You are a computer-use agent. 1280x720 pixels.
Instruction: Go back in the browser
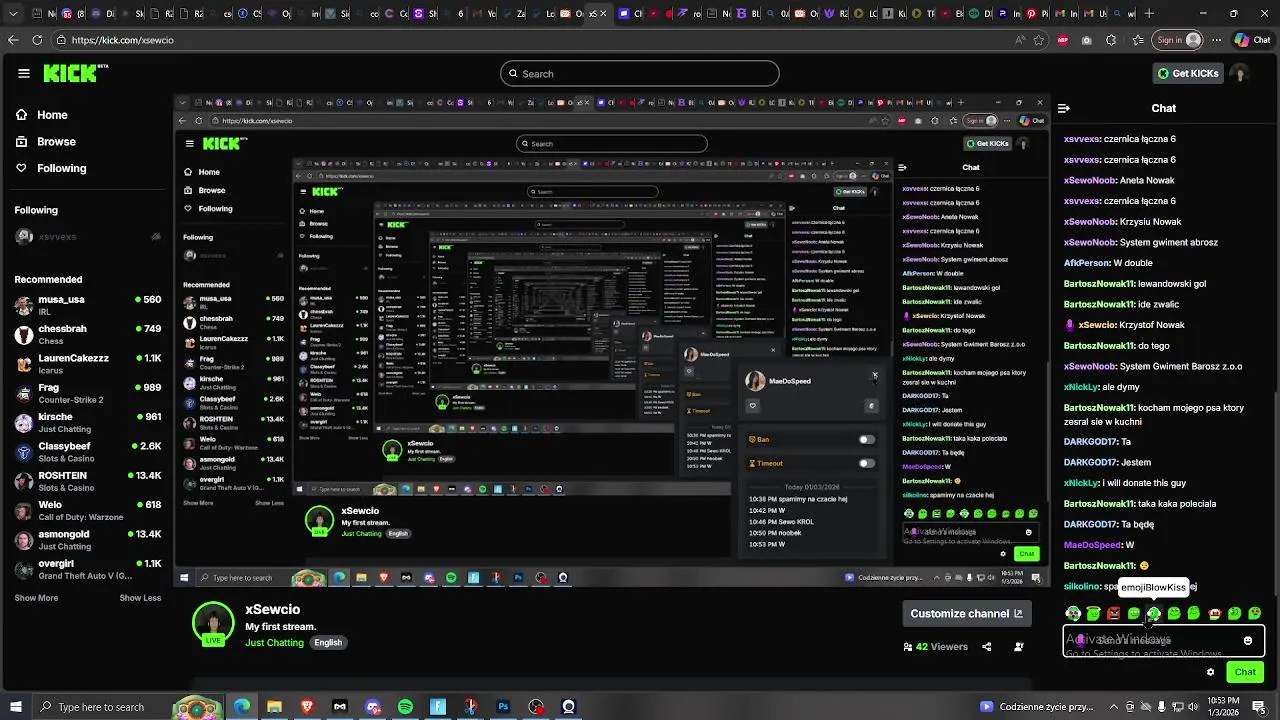click(13, 40)
